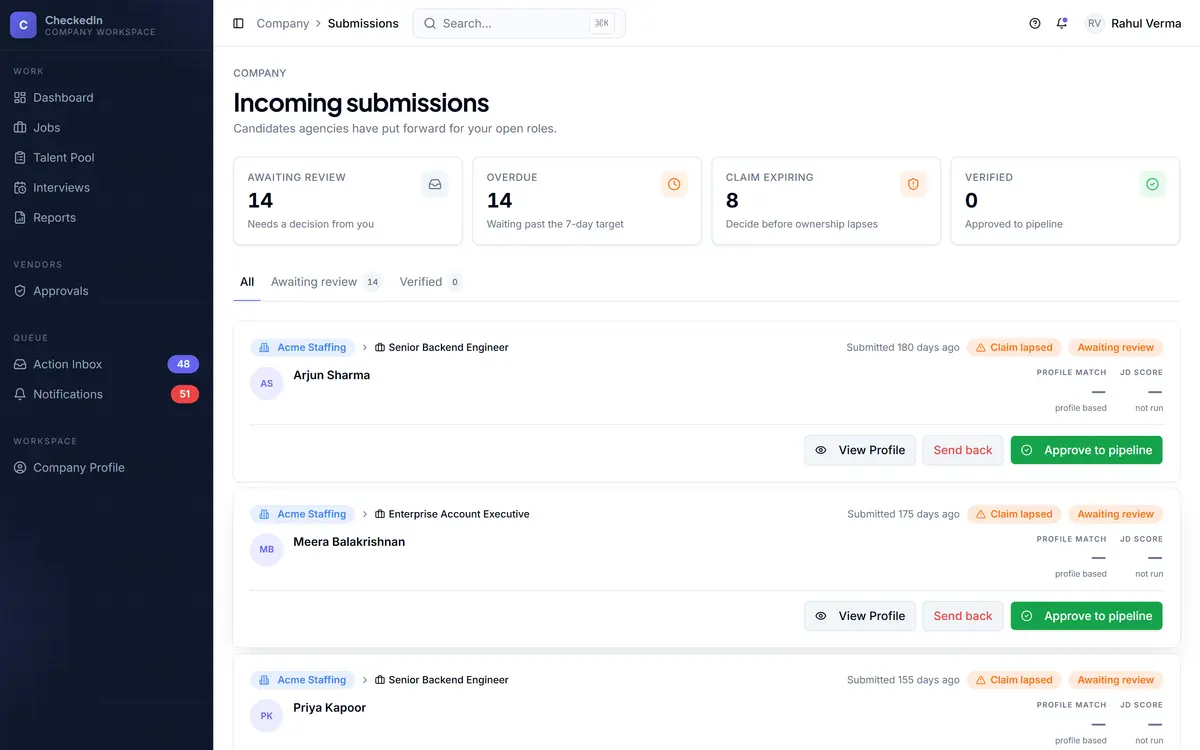Image resolution: width=1200 pixels, height=750 pixels.
Task: Send back Meera Balakrishnan's submission
Action: pyautogui.click(x=963, y=616)
